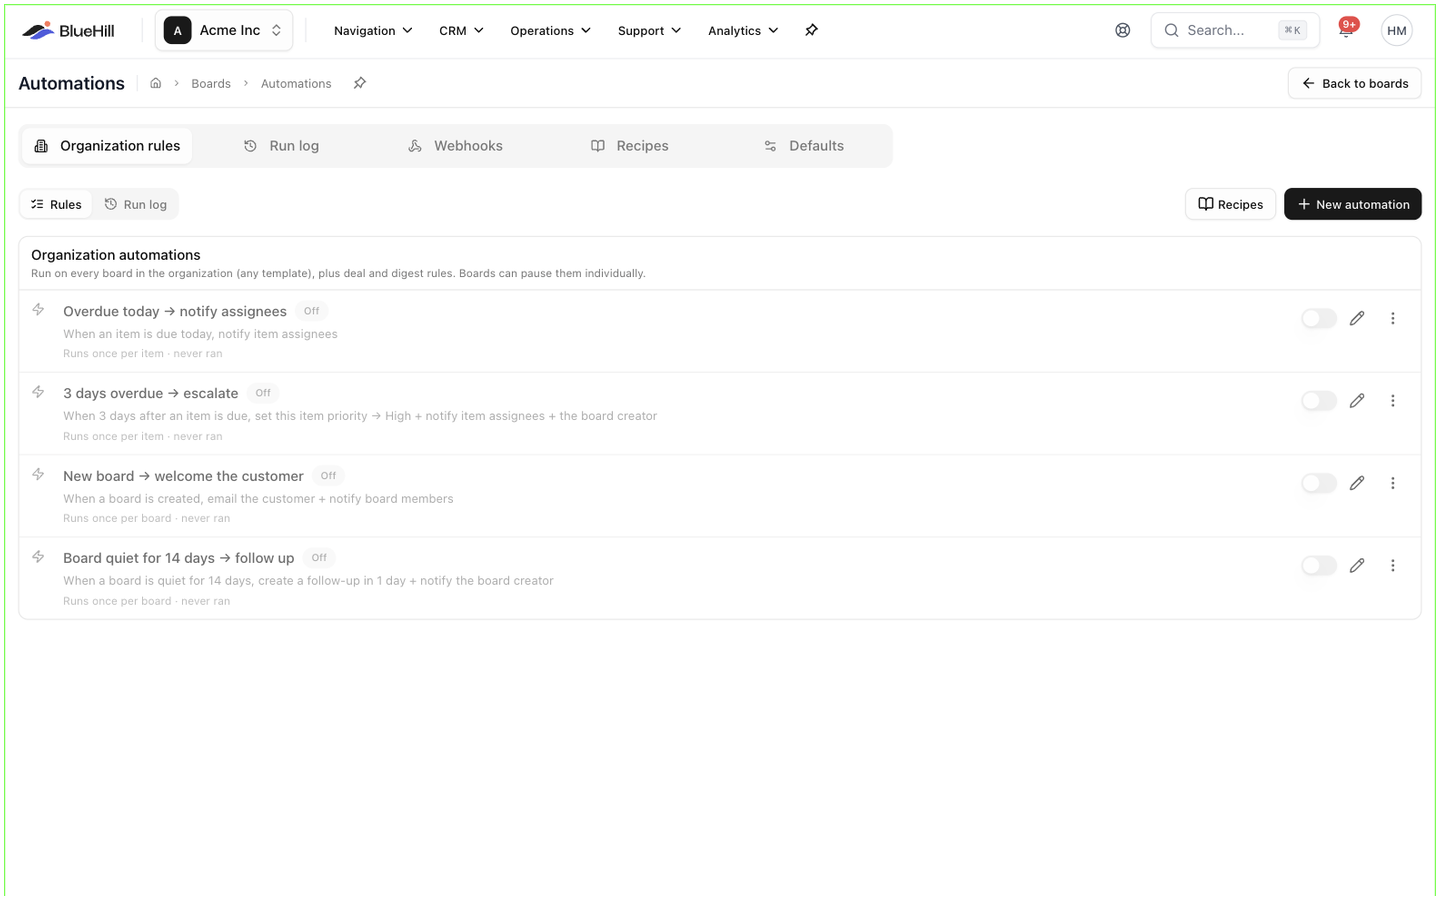Screen dimensions: 1440x900
Task: Pin the Automations page in breadcrumb
Action: coord(360,83)
